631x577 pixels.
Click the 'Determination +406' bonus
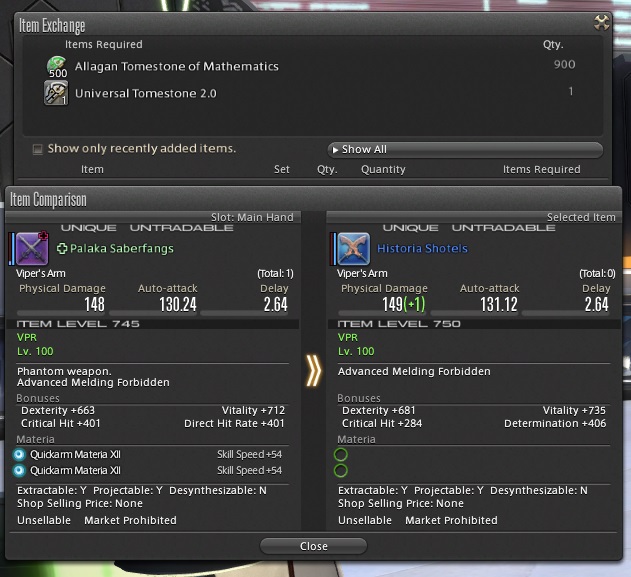point(555,423)
